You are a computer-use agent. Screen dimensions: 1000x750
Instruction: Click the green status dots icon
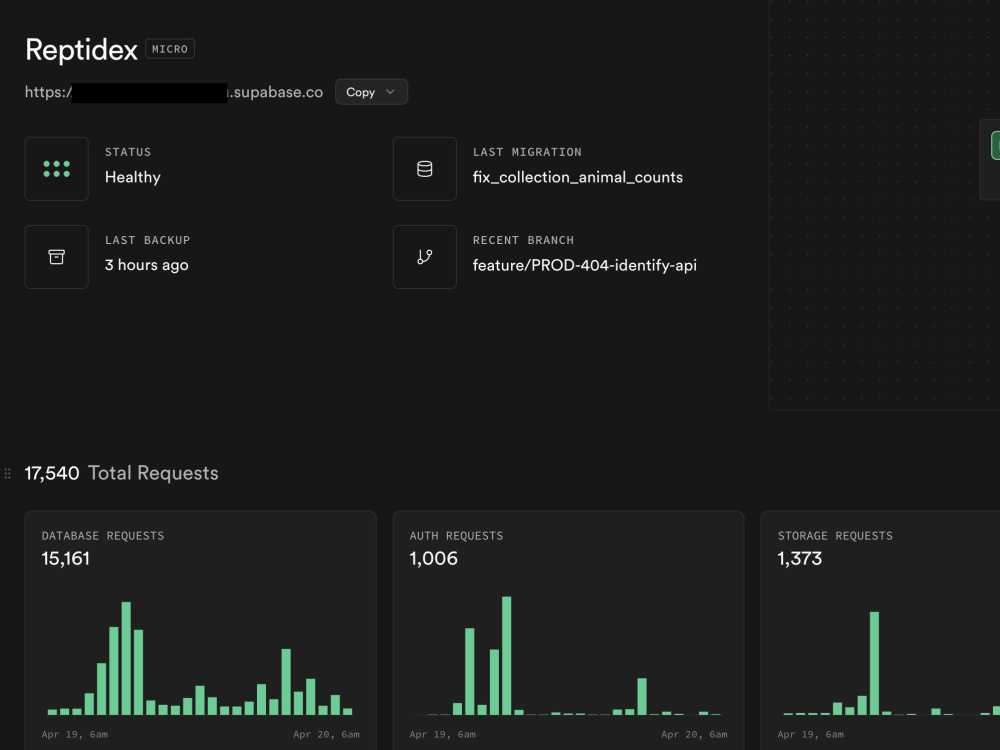point(56,169)
